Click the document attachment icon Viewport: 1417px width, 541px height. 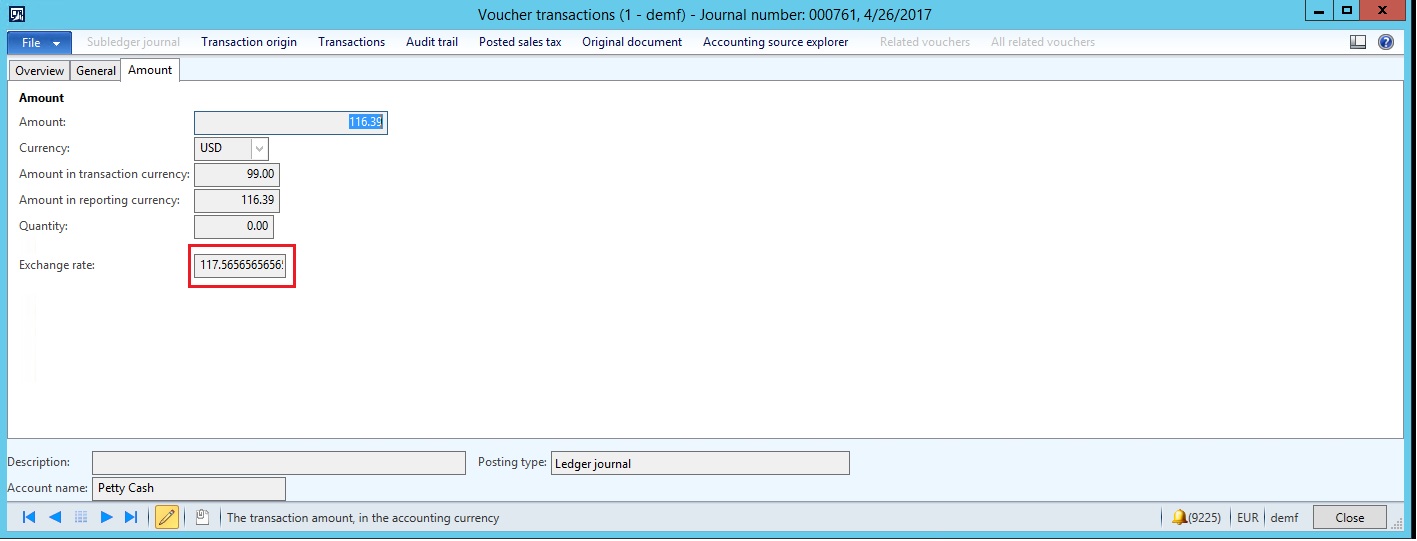point(201,517)
